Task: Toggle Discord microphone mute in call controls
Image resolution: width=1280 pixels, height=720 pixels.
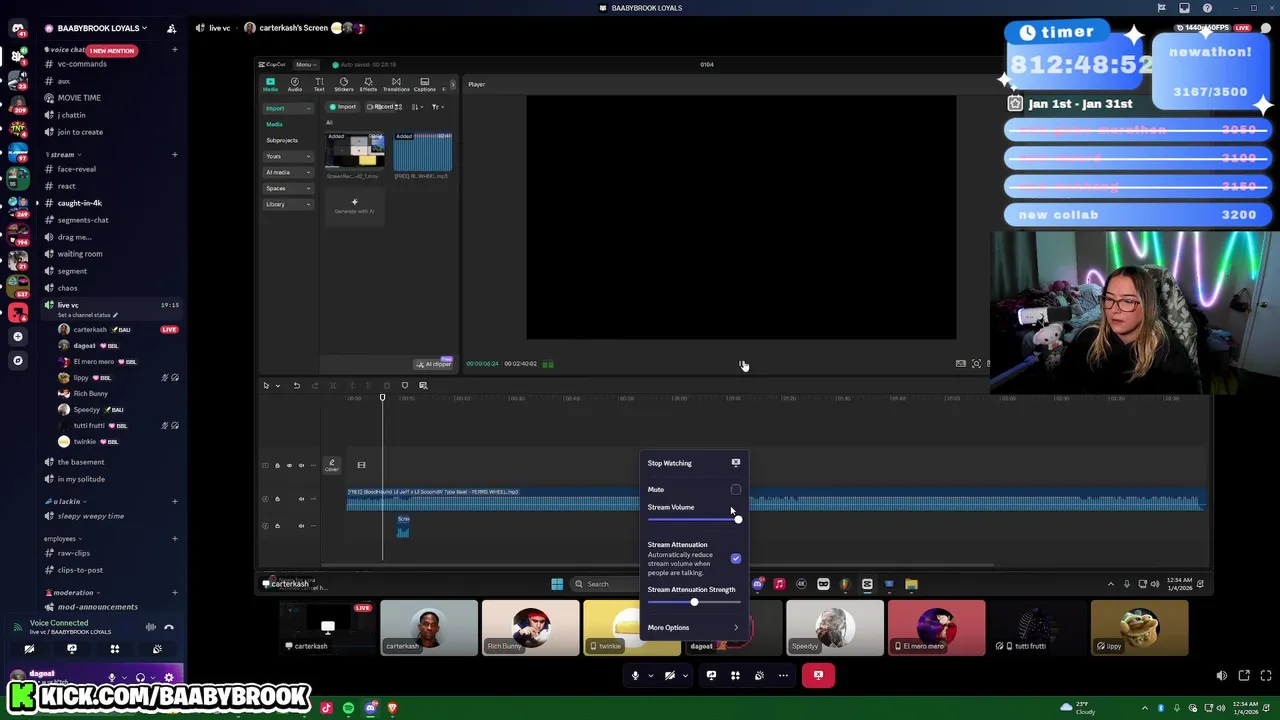Action: 634,675
